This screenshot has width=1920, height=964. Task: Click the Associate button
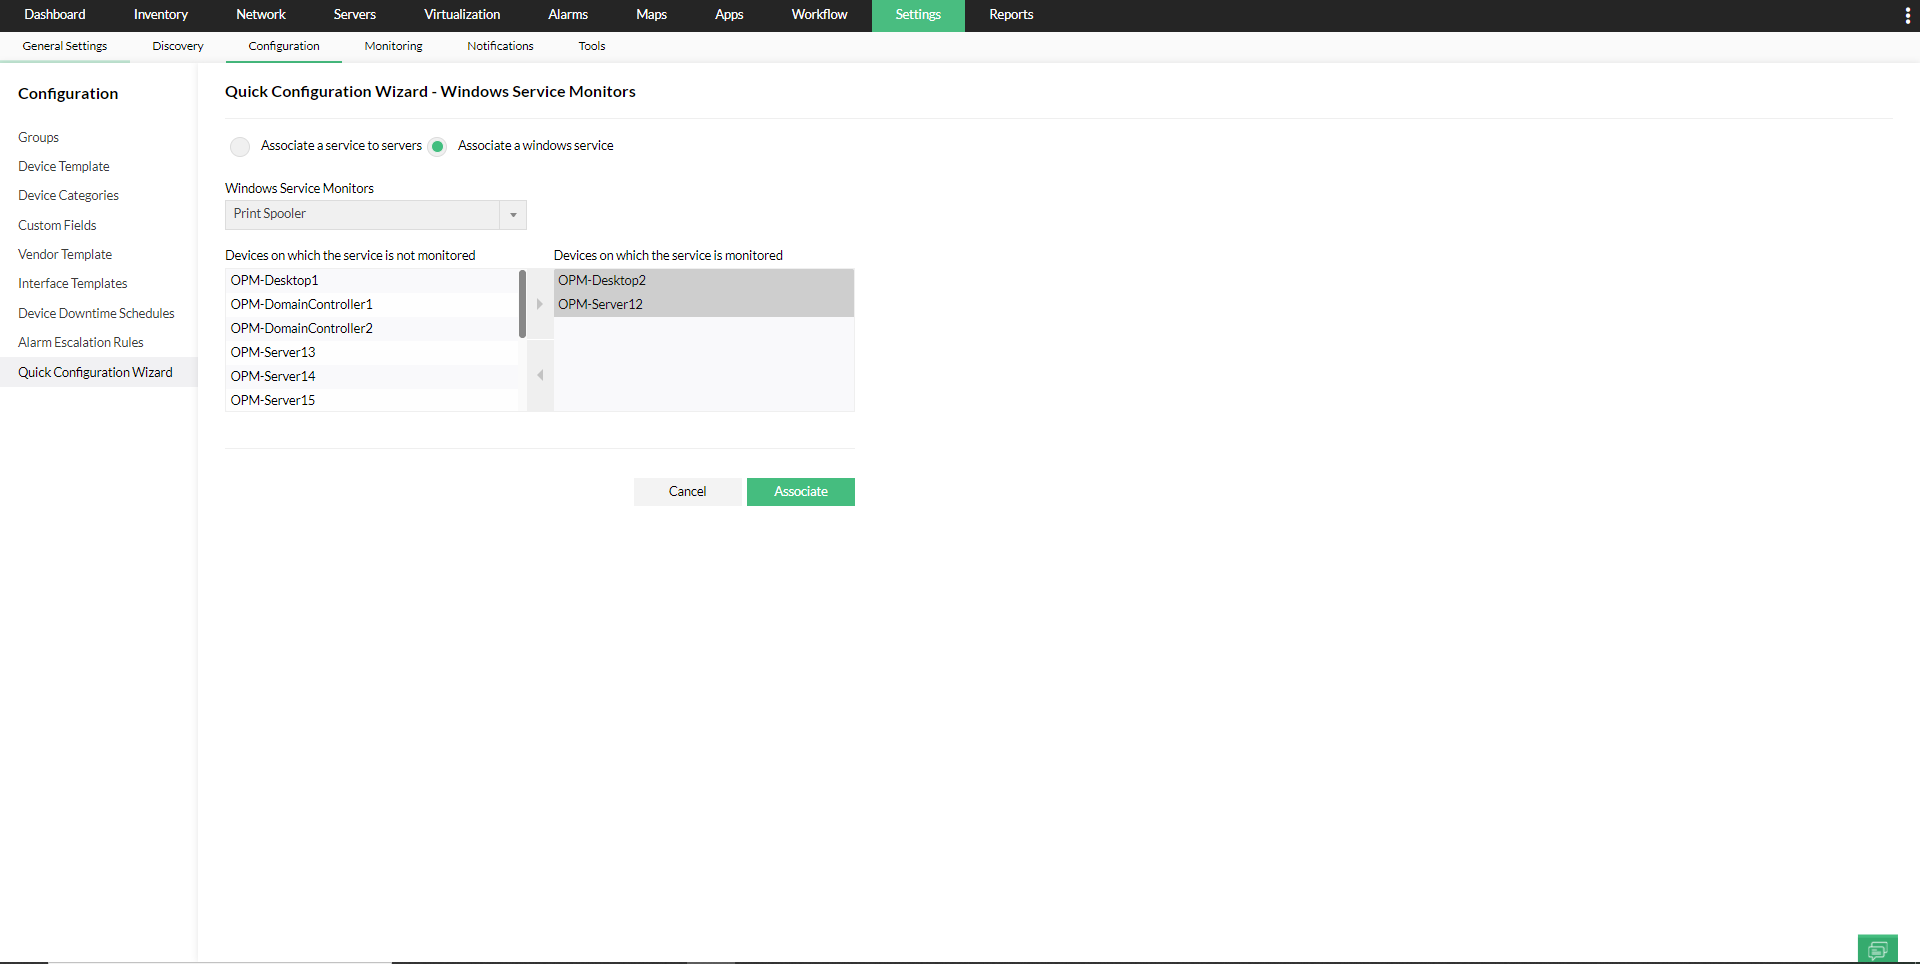800,491
